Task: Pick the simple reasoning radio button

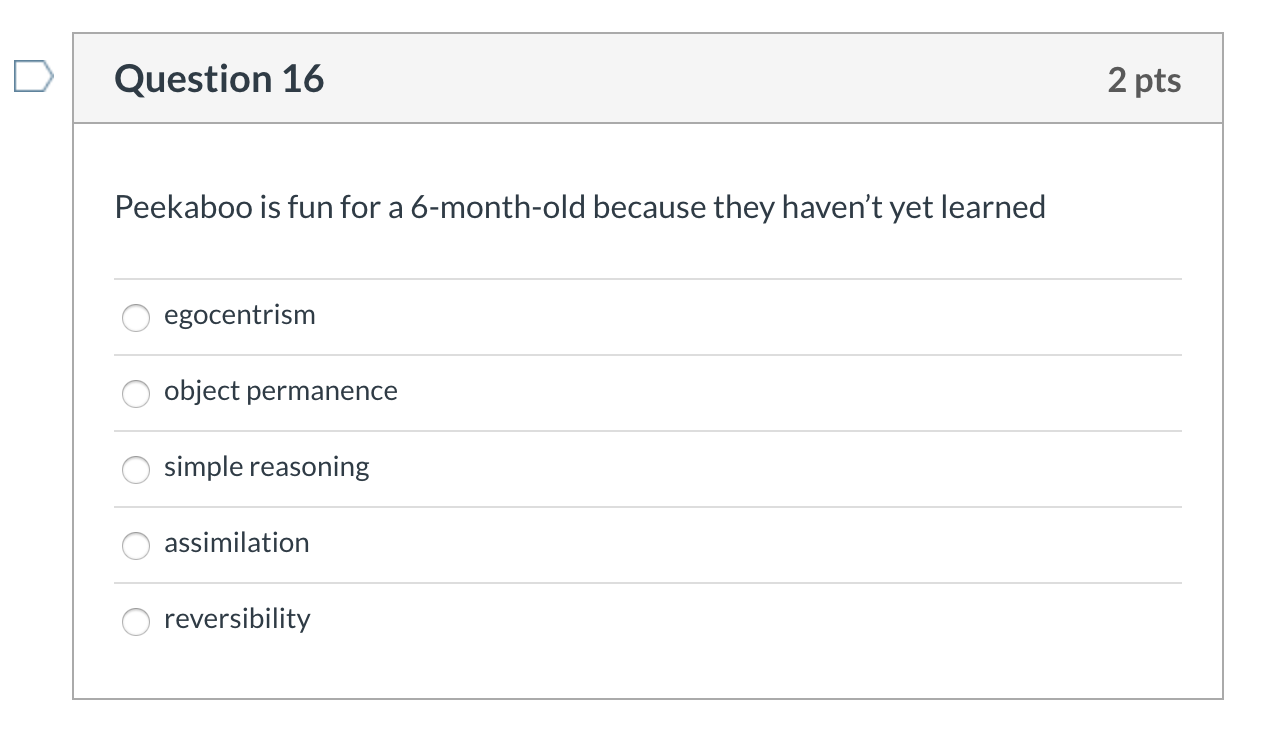Action: pyautogui.click(x=136, y=469)
